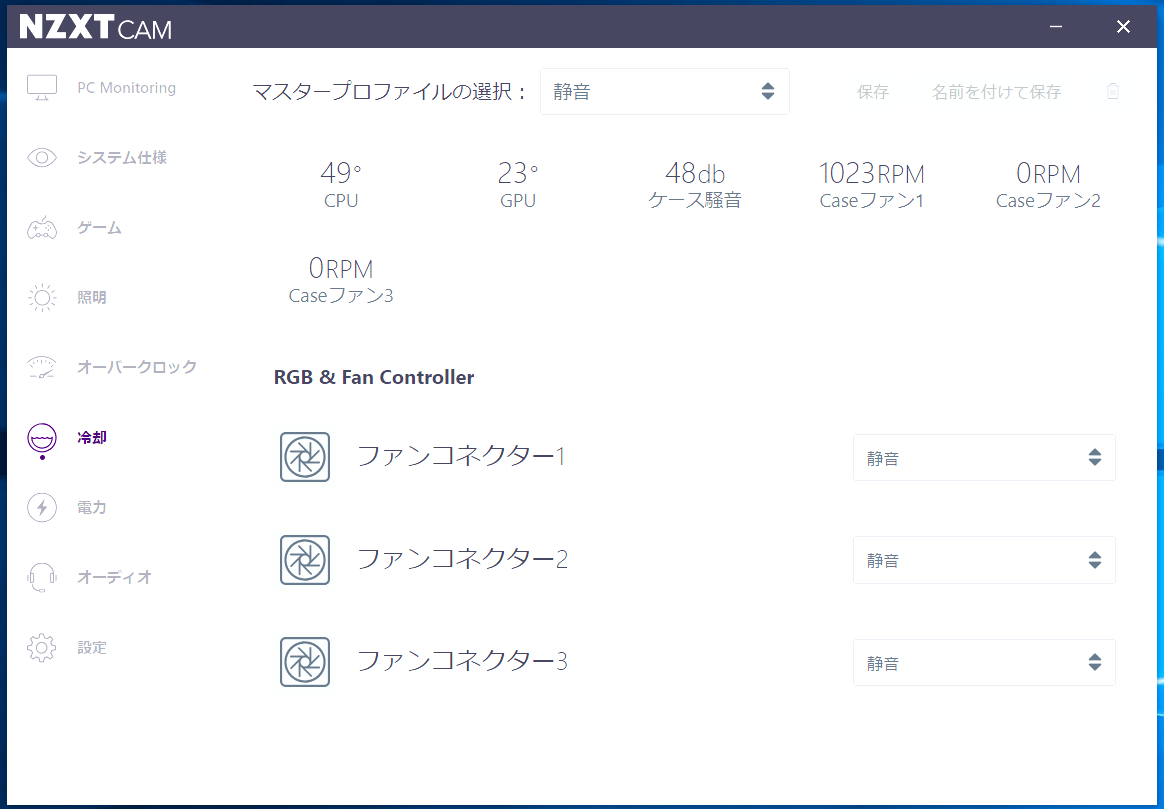This screenshot has width=1164, height=809.
Task: Click the 保存 button
Action: (x=872, y=92)
